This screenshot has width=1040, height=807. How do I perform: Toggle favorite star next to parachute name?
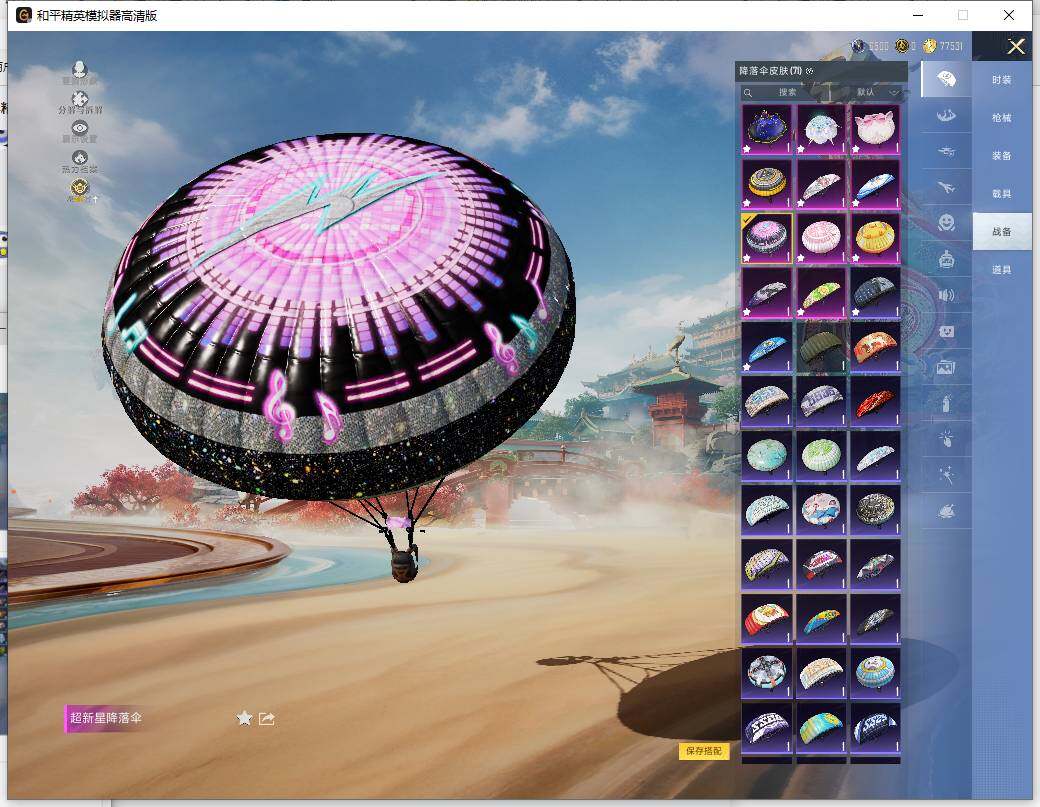(244, 718)
